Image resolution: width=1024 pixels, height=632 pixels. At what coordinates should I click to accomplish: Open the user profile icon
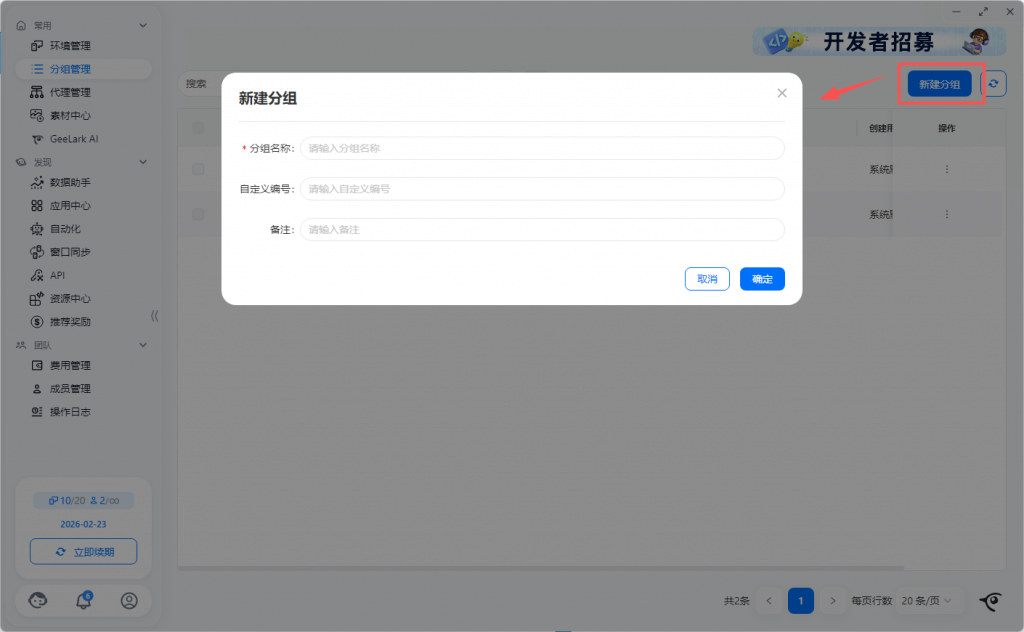pos(129,600)
